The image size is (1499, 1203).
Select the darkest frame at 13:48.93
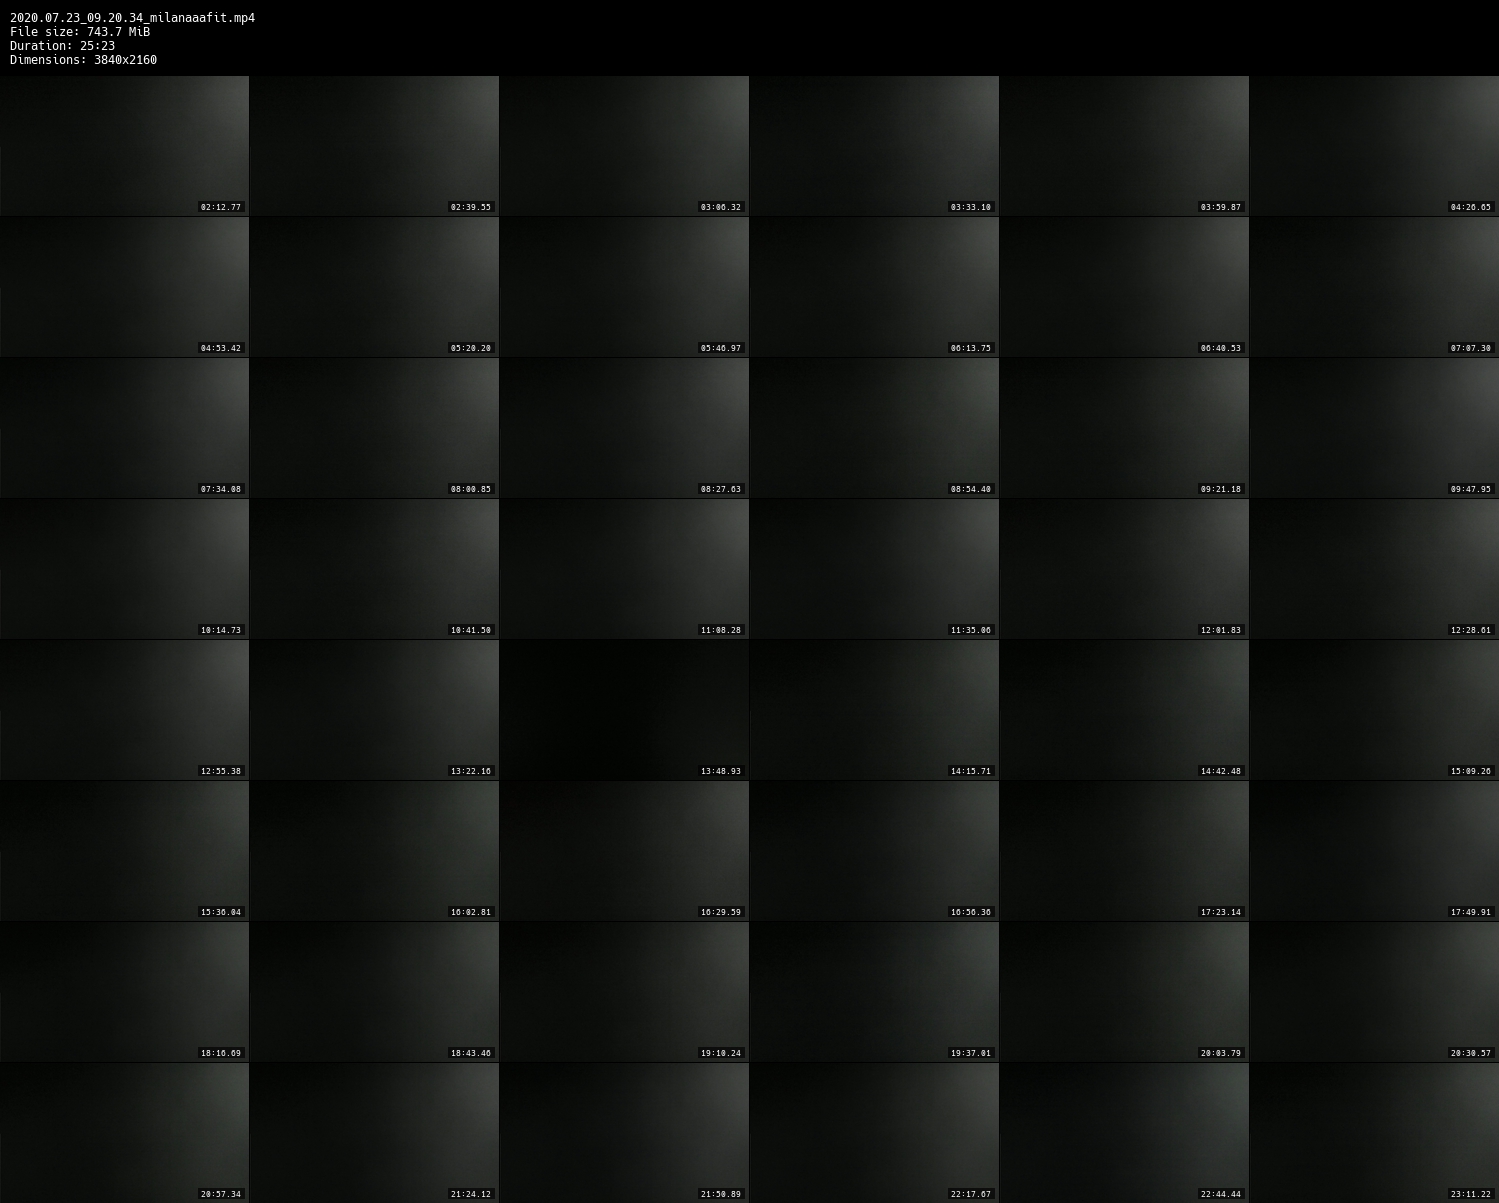[624, 710]
